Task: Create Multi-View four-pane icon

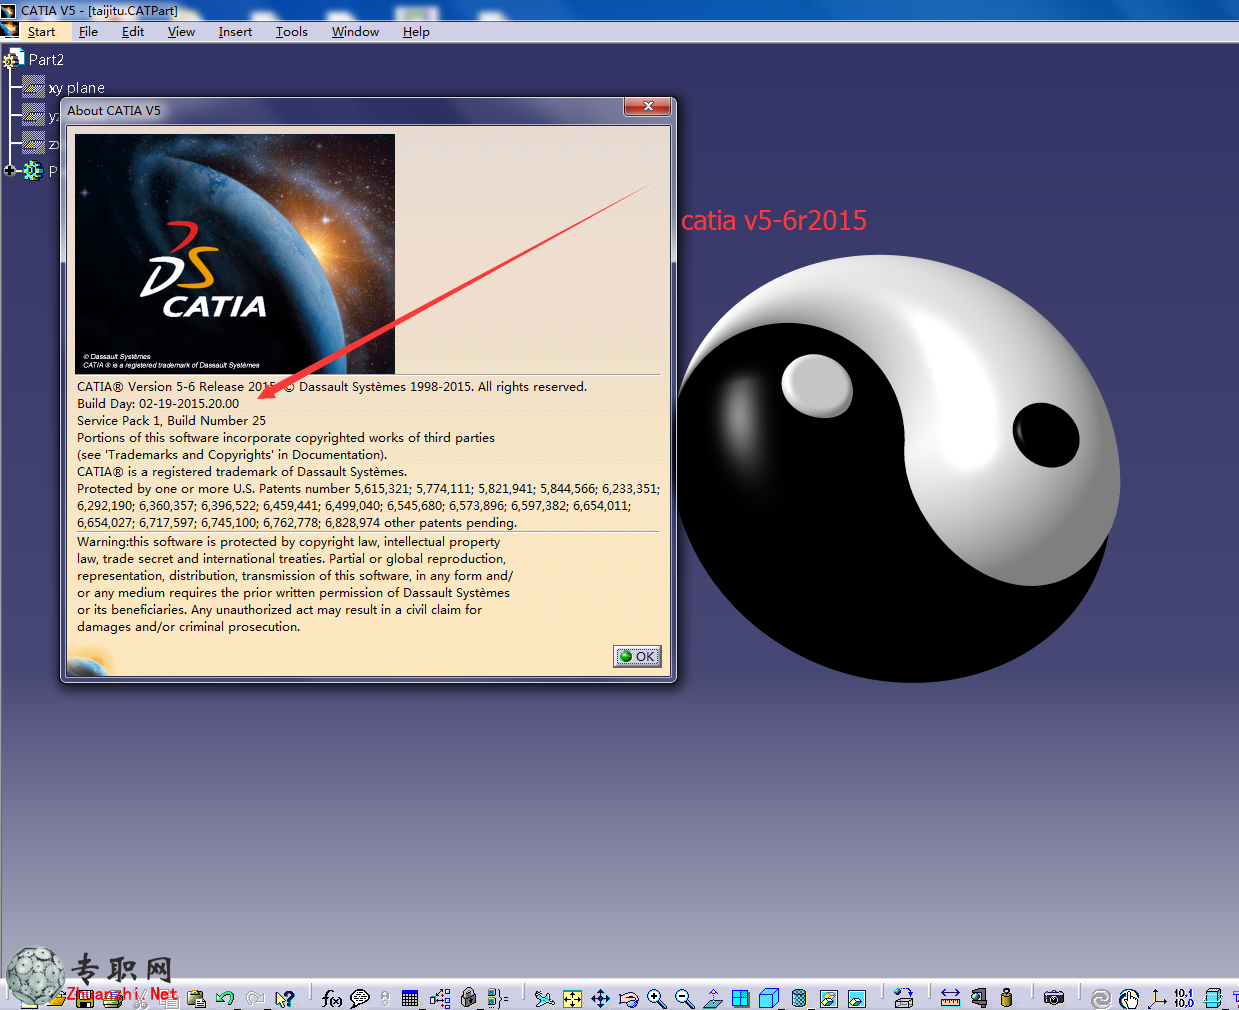Action: (x=740, y=998)
